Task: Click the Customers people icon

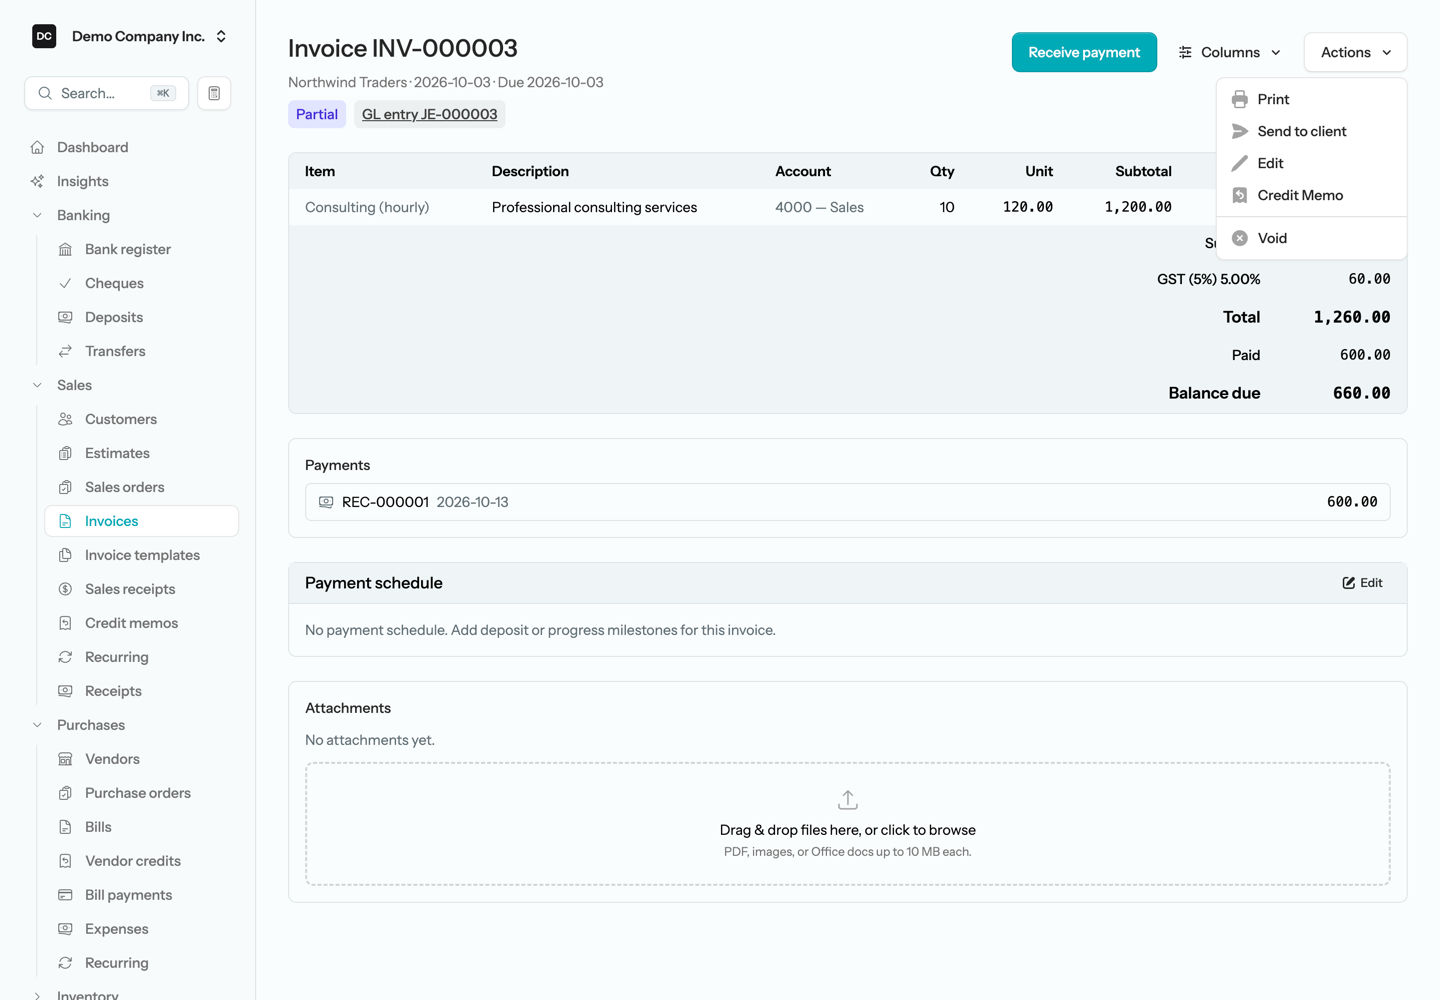Action: coord(65,419)
